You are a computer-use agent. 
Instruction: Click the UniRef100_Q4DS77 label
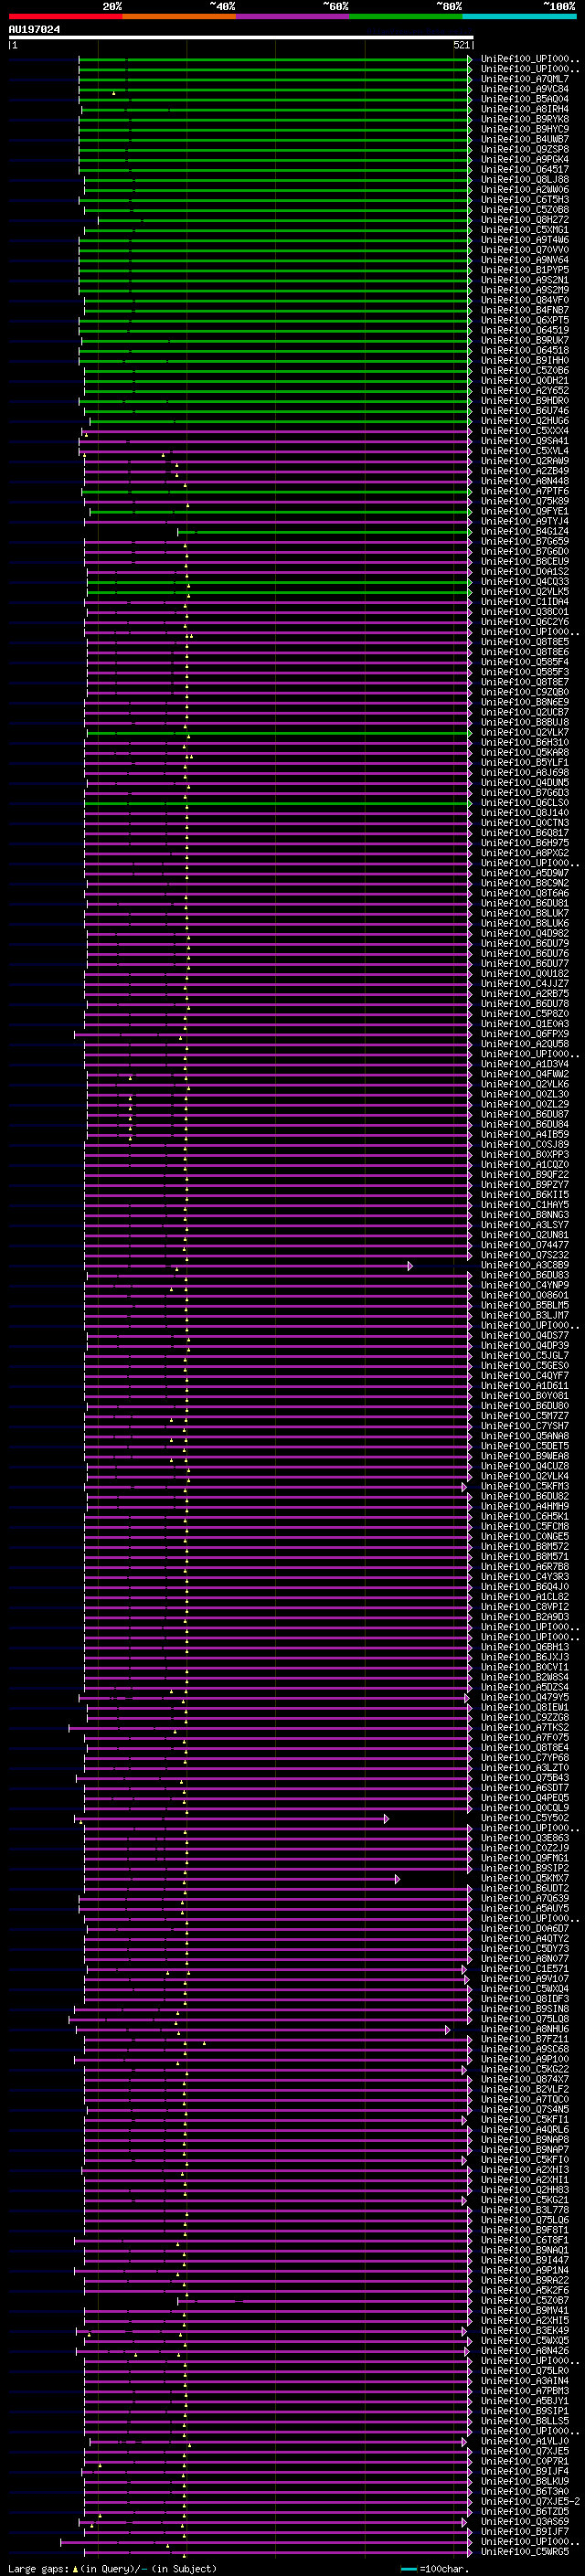tap(524, 1335)
